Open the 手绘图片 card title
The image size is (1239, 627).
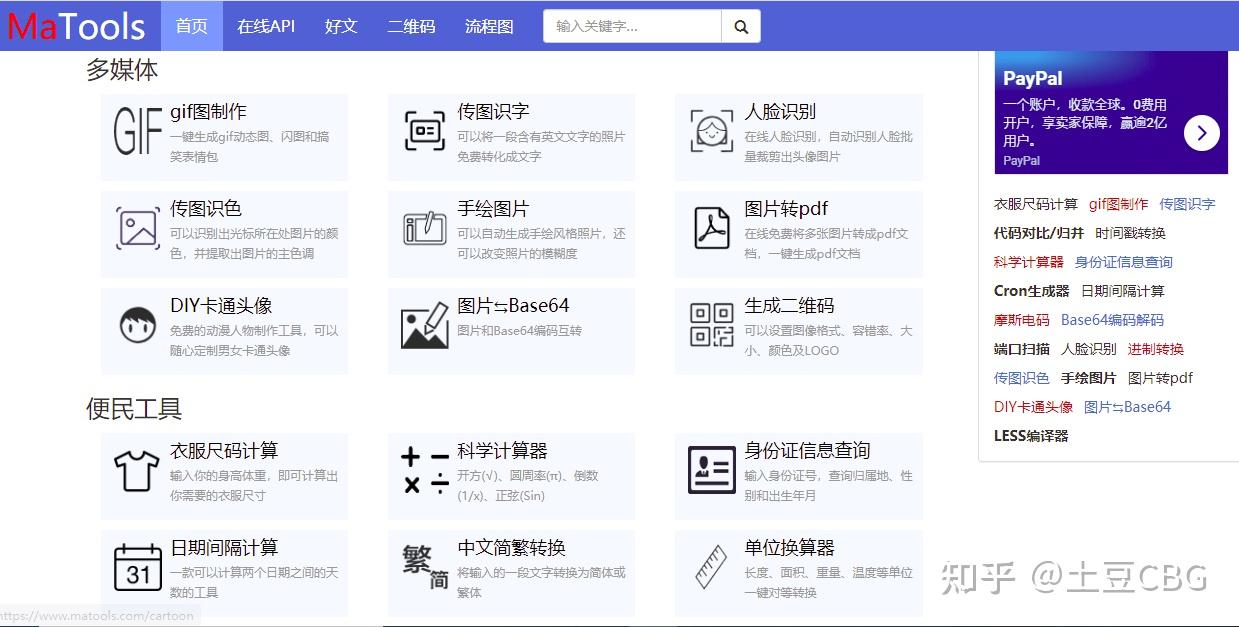pos(494,209)
